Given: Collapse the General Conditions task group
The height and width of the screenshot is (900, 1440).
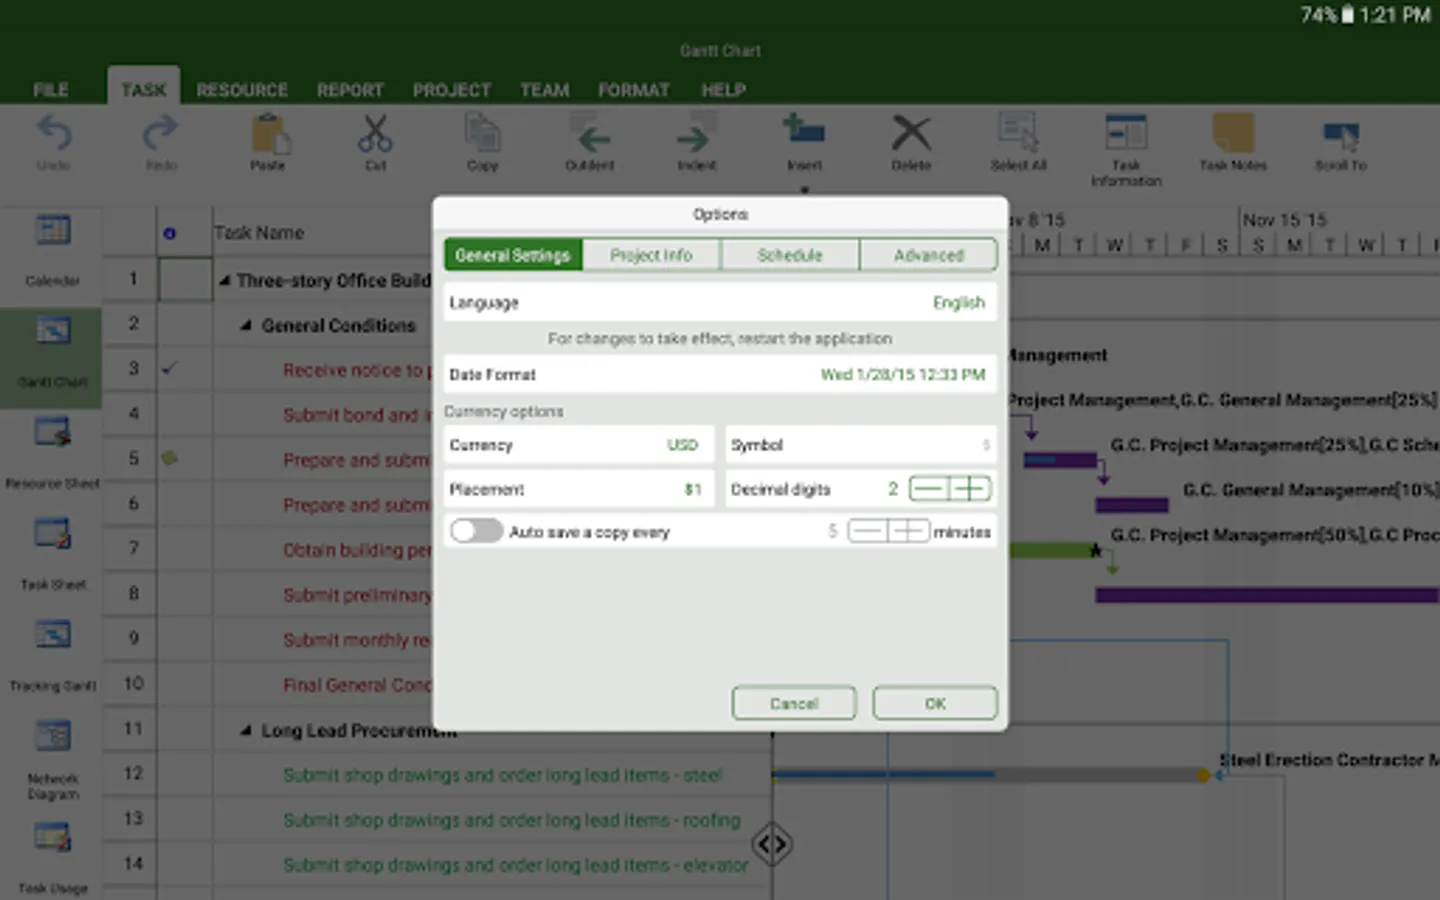Looking at the screenshot, I should 246,326.
